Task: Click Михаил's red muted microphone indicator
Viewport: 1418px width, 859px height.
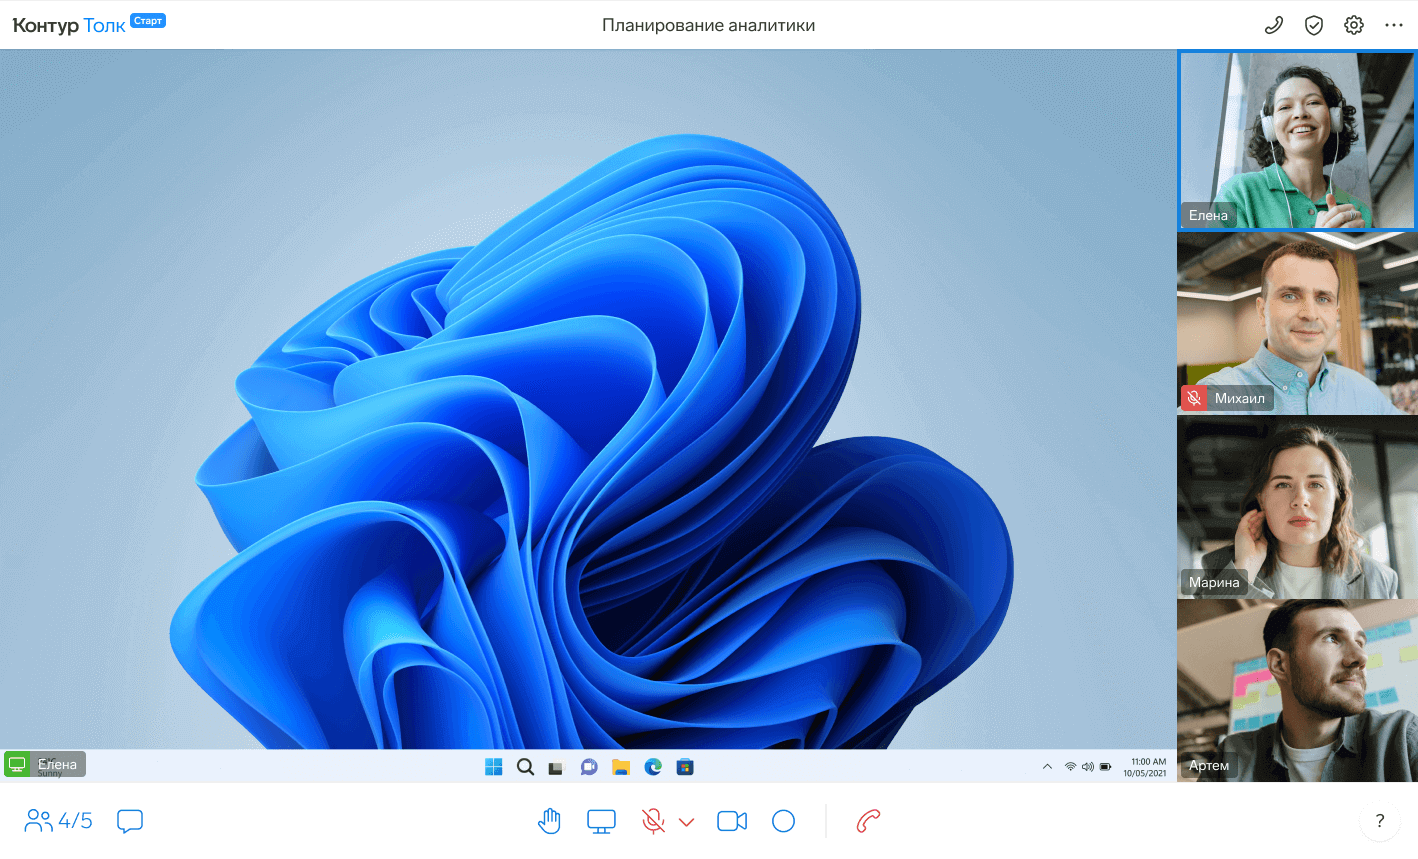Action: click(1194, 398)
